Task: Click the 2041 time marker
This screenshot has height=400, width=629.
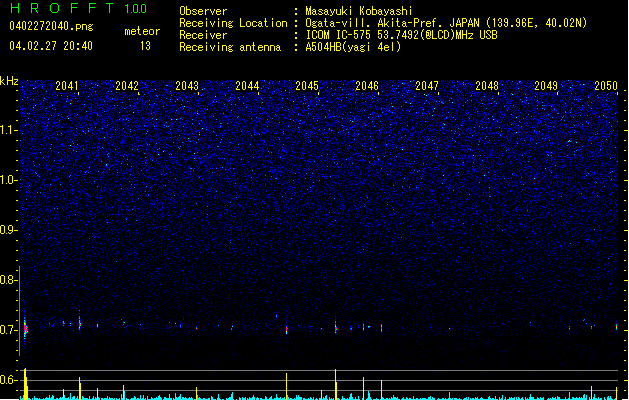Action: coord(67,86)
